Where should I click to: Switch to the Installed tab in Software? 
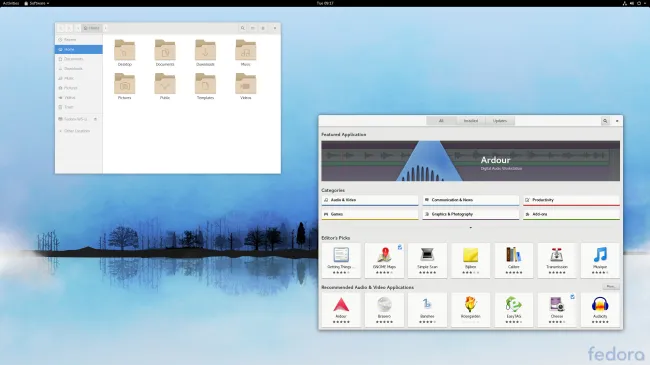pos(471,121)
